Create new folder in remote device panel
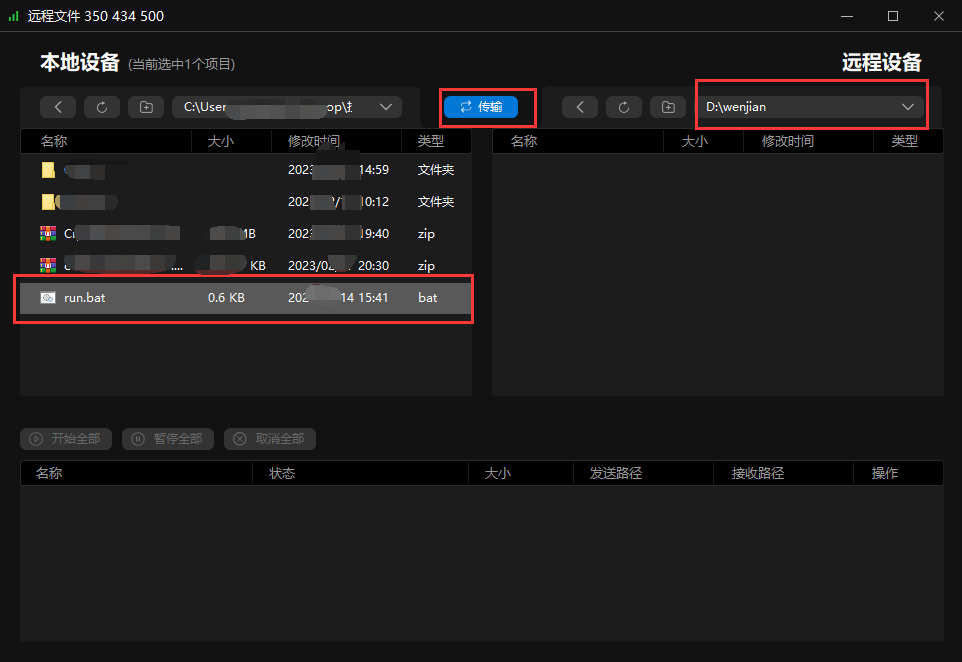Image resolution: width=962 pixels, height=662 pixels. (668, 107)
